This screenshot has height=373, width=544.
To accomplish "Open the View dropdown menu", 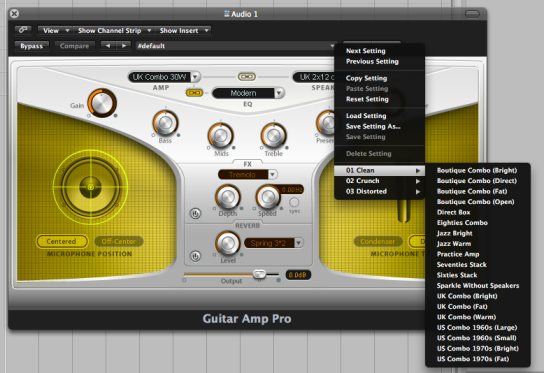I will pos(55,31).
